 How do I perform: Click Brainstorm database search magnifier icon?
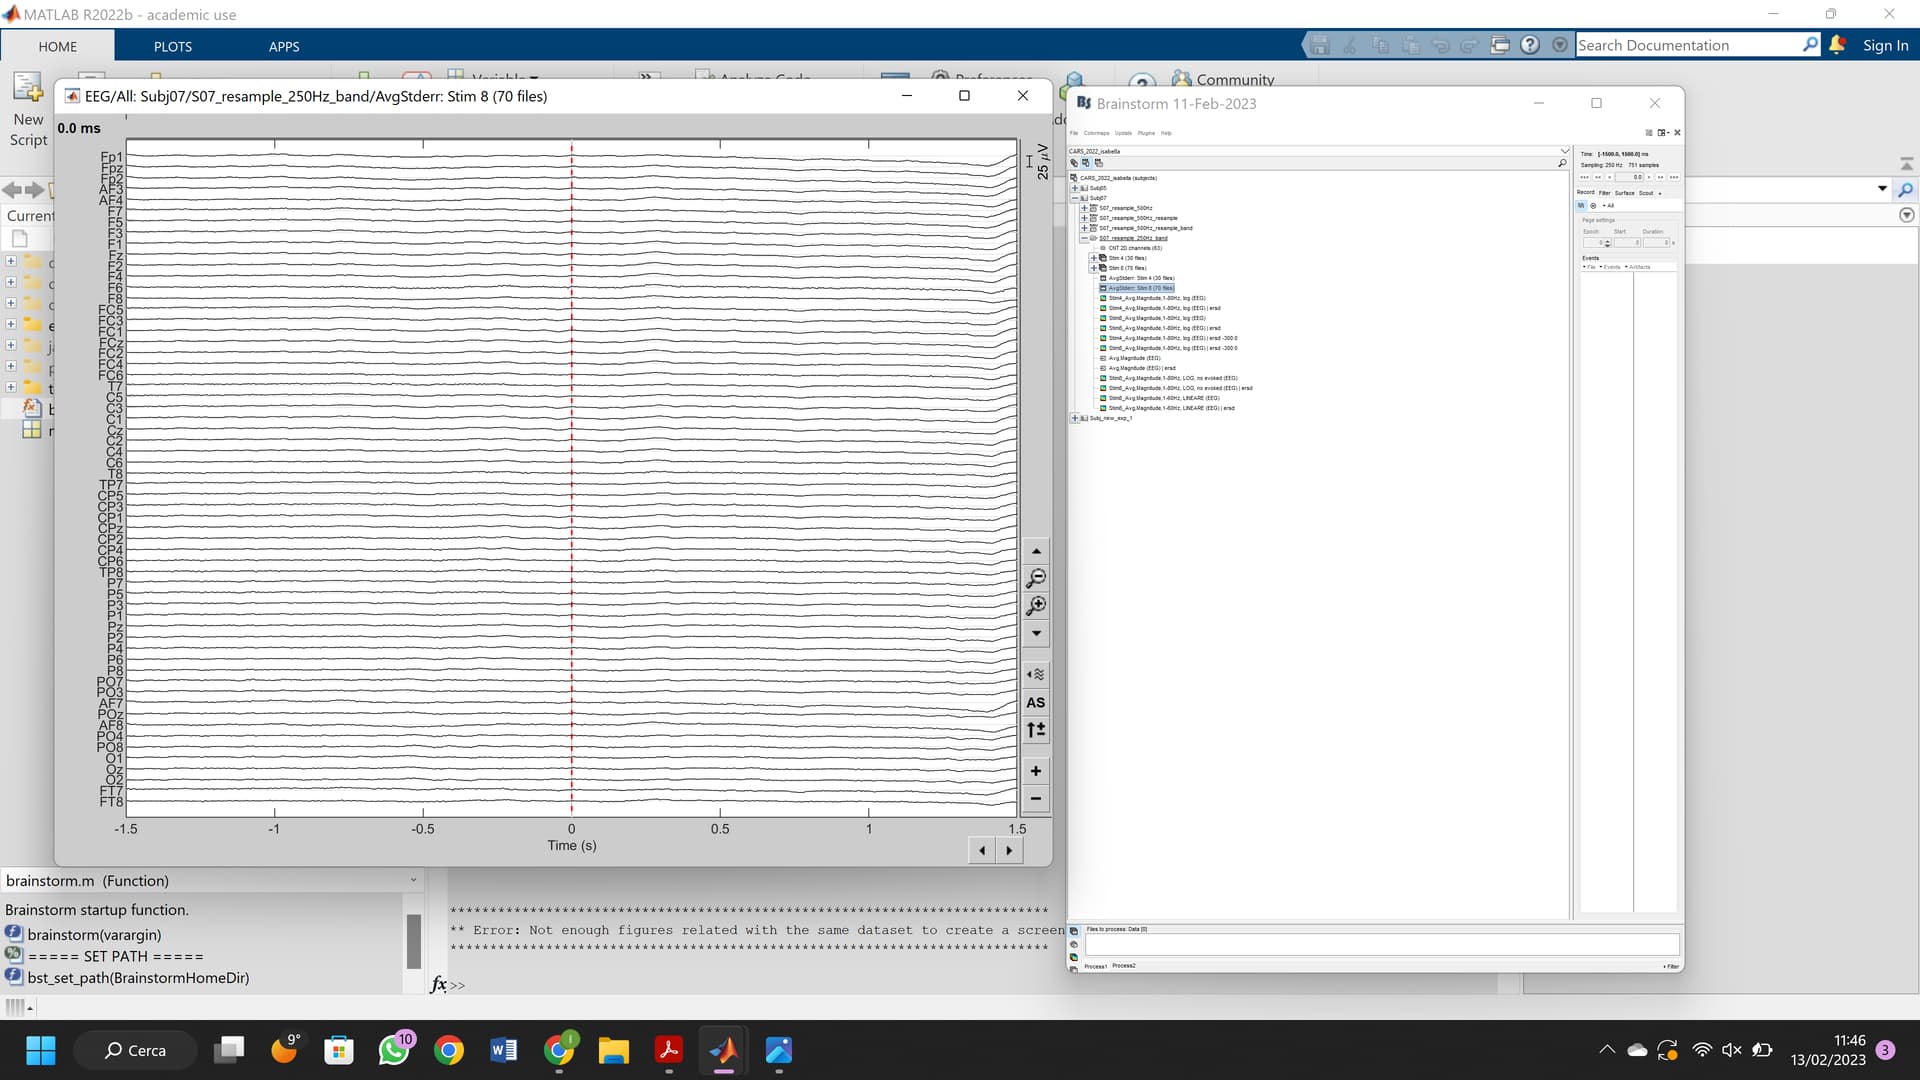(1562, 163)
